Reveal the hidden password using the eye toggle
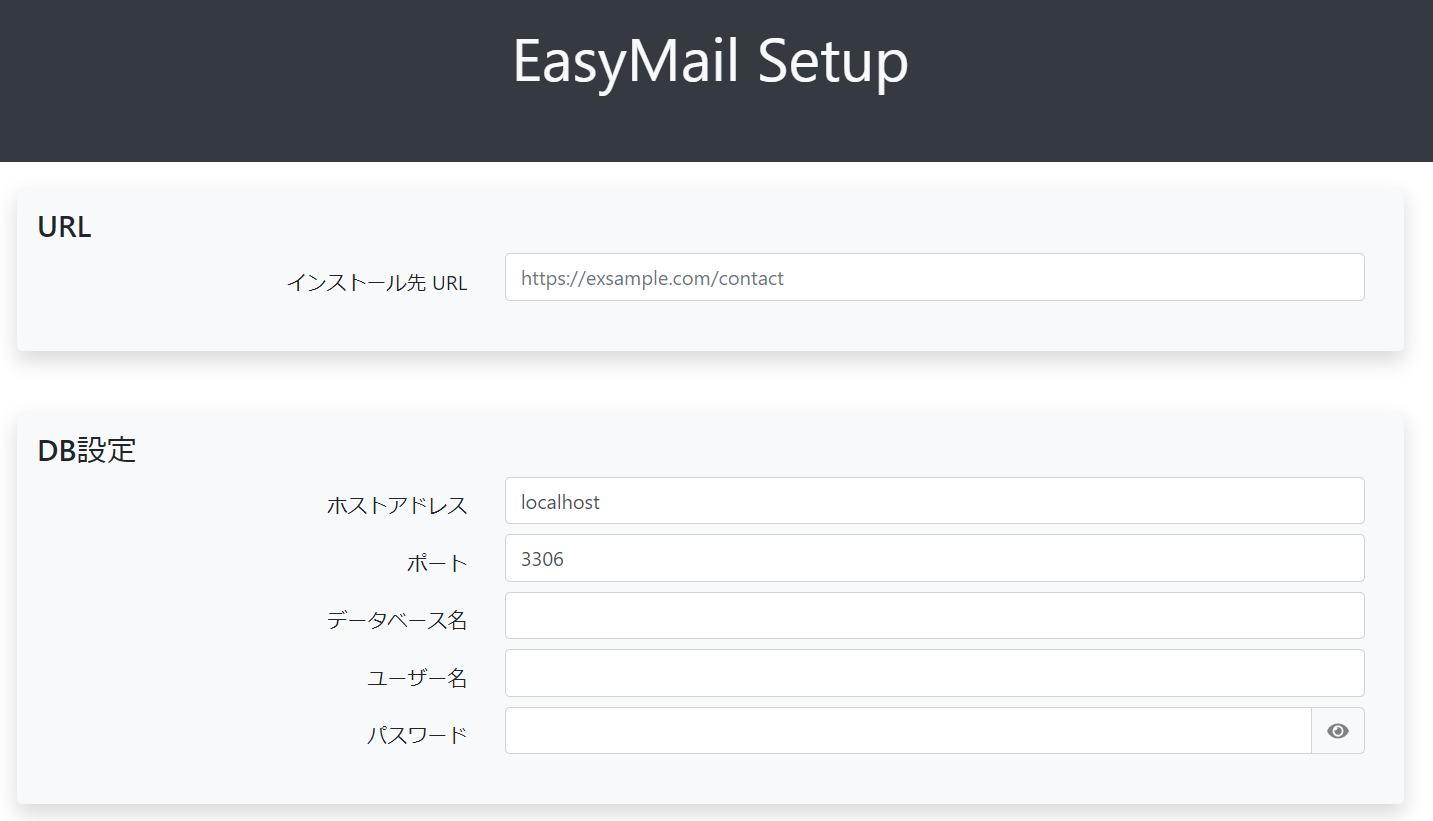Image resolution: width=1433 pixels, height=821 pixels. [1337, 731]
